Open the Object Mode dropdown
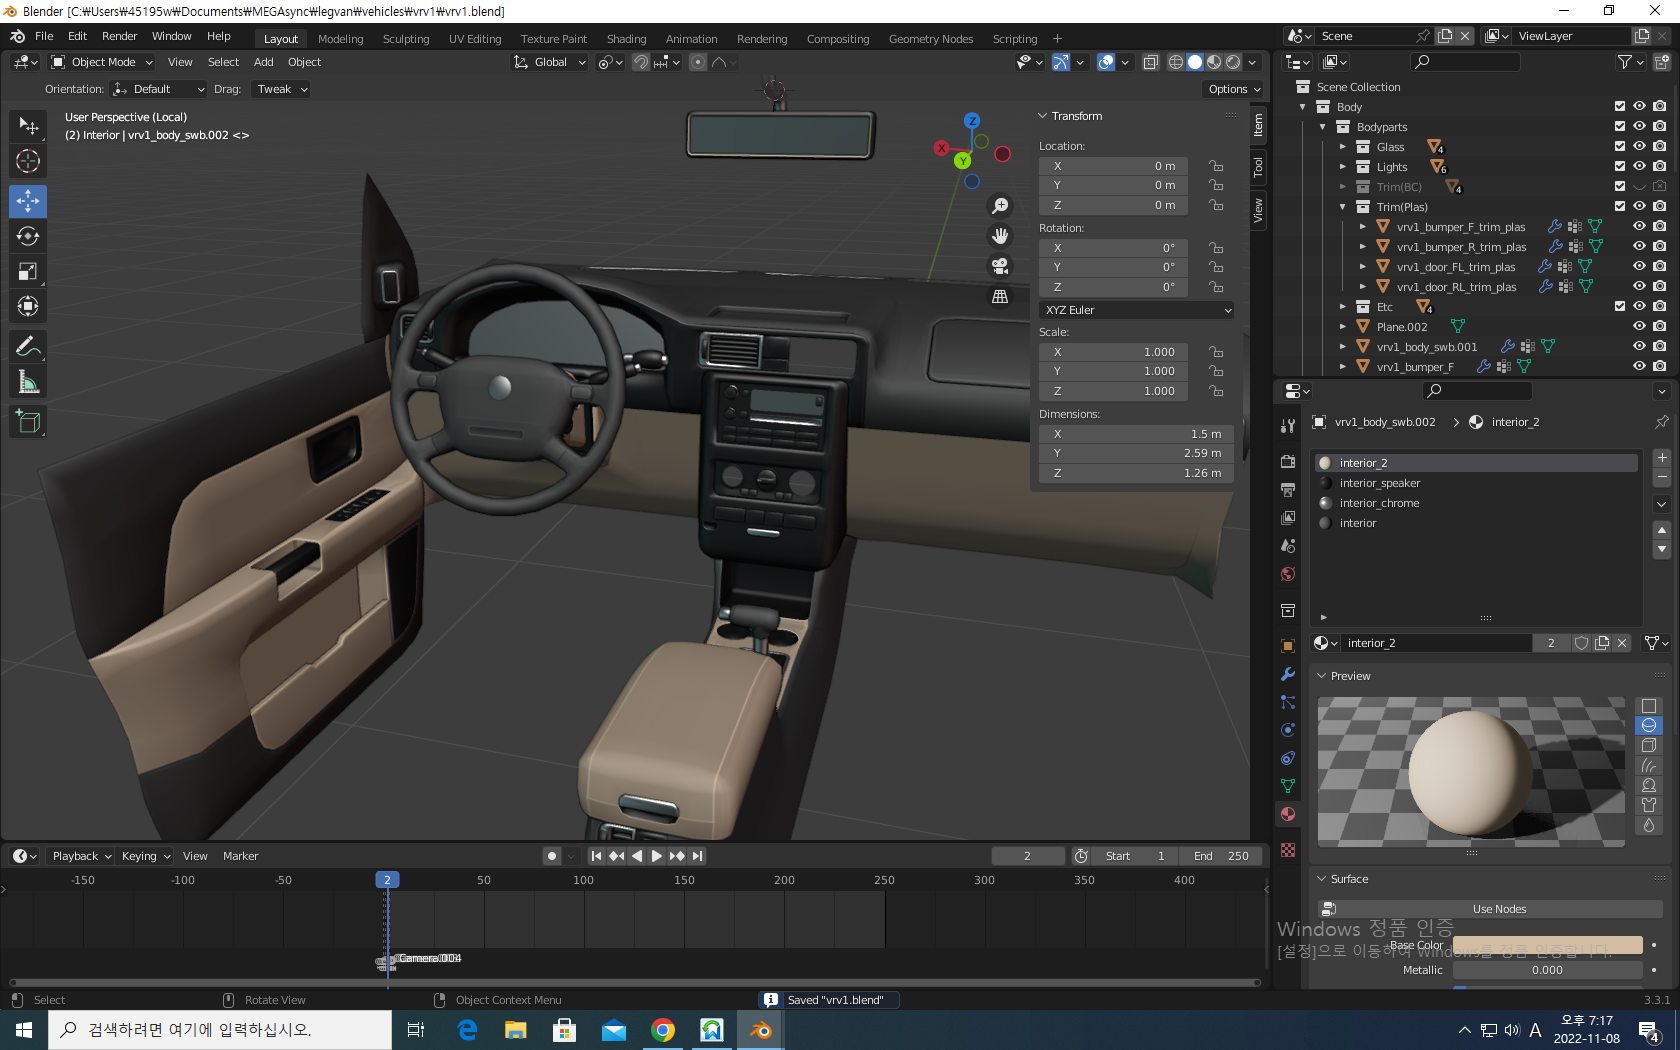This screenshot has height=1050, width=1680. click(x=102, y=62)
